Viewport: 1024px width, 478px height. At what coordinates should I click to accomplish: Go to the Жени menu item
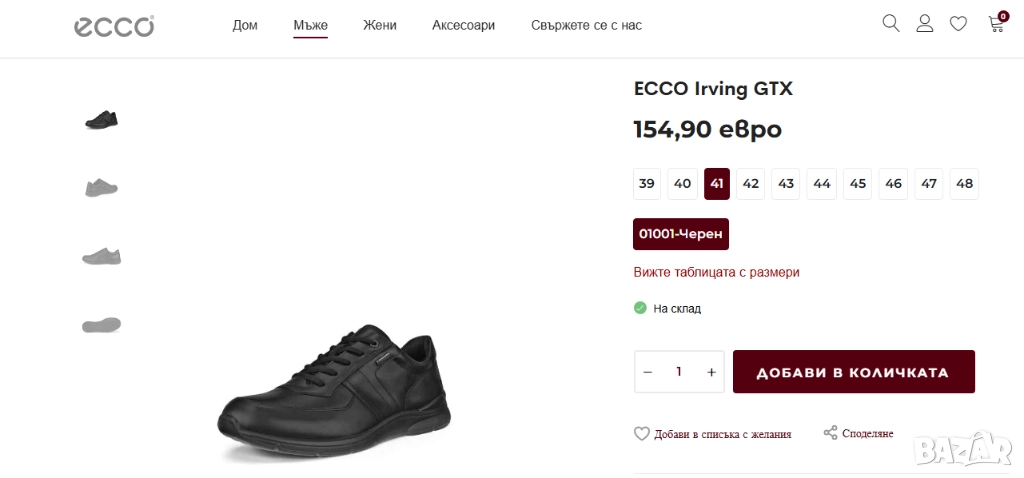click(380, 25)
